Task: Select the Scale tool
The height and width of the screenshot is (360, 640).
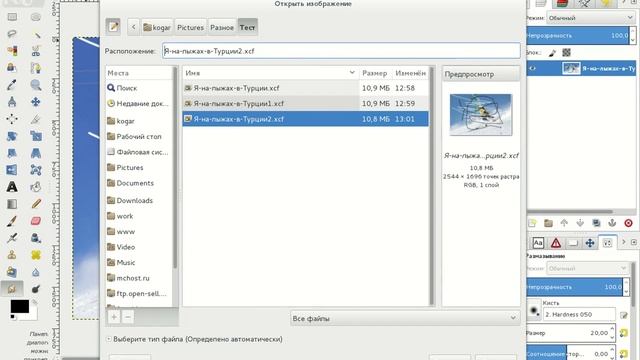Action: coord(36,136)
